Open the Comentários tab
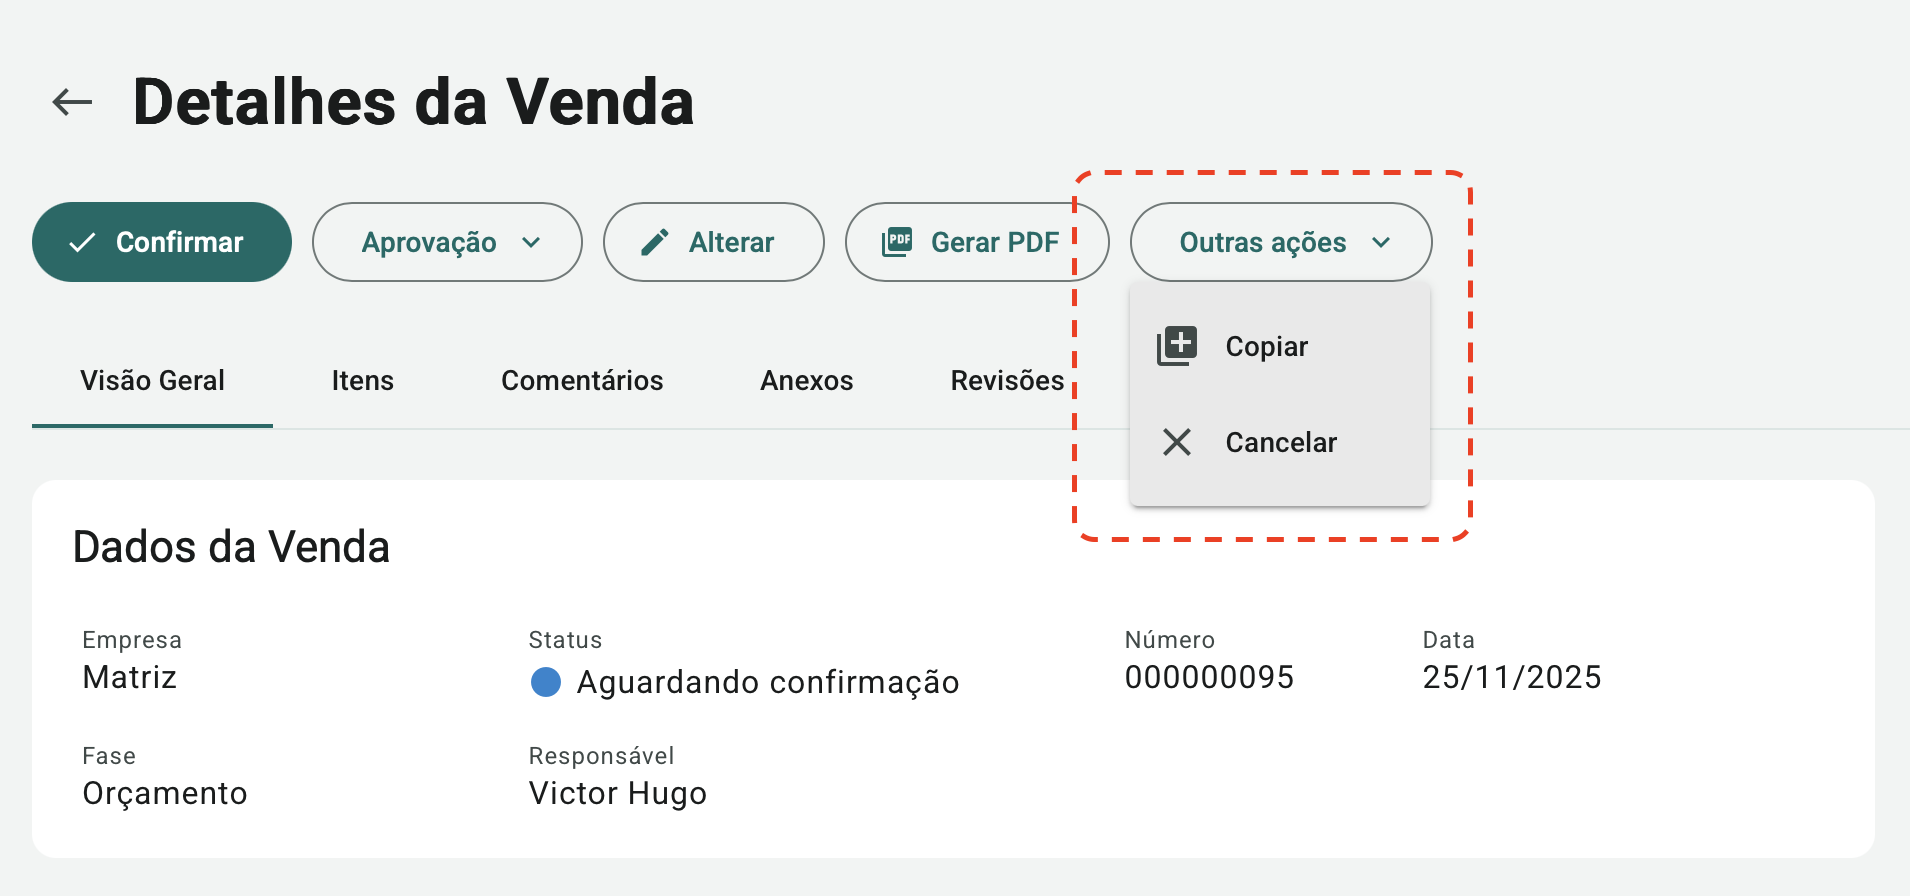Screen dimensions: 1910x896 coord(582,380)
